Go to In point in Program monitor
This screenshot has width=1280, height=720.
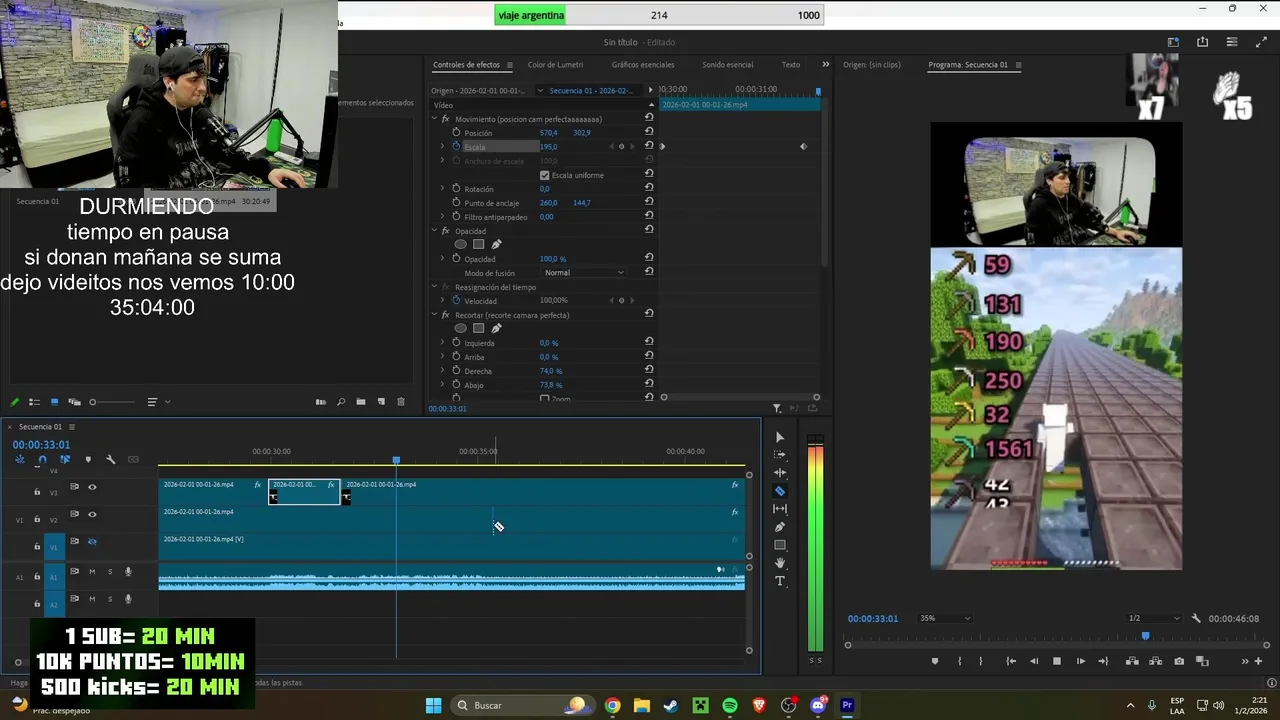(1011, 661)
